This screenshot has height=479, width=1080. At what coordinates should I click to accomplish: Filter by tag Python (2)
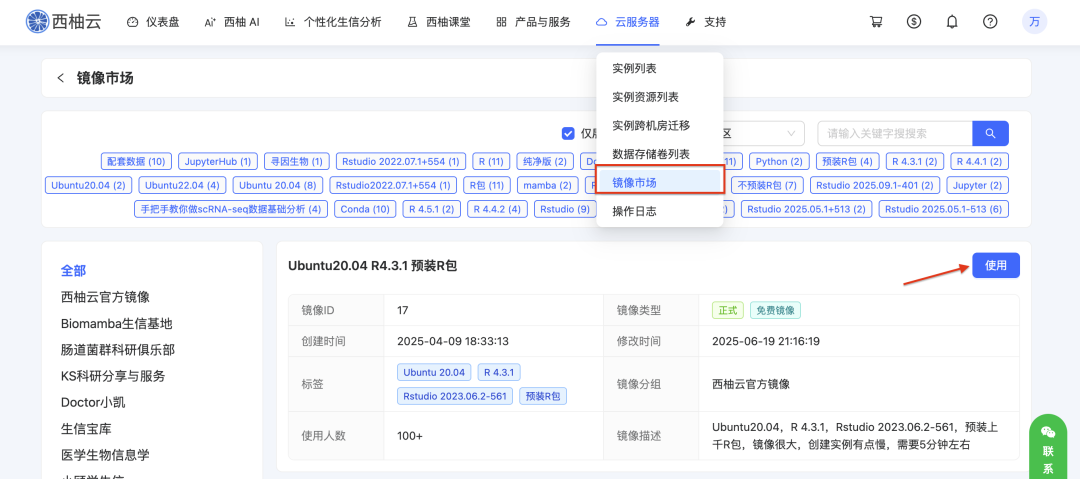click(779, 161)
